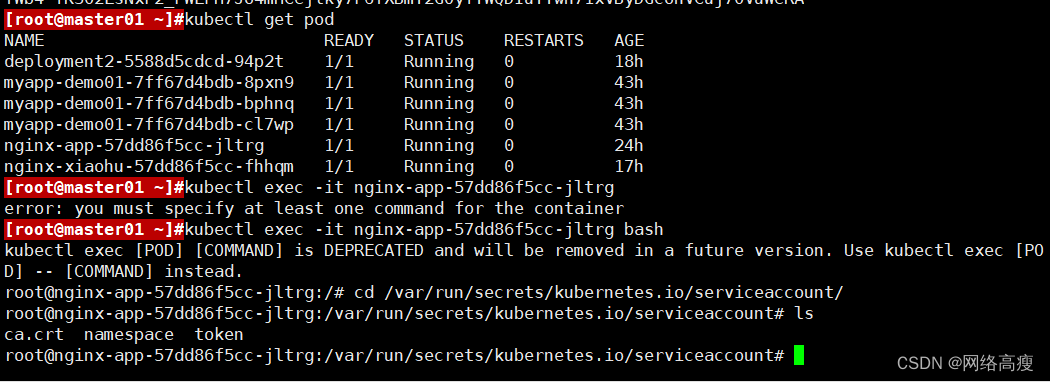The width and height of the screenshot is (1050, 382).
Task: Click the myapp-demo01-7ff67d4bdb-8pxn9 pod name
Action: [x=149, y=82]
